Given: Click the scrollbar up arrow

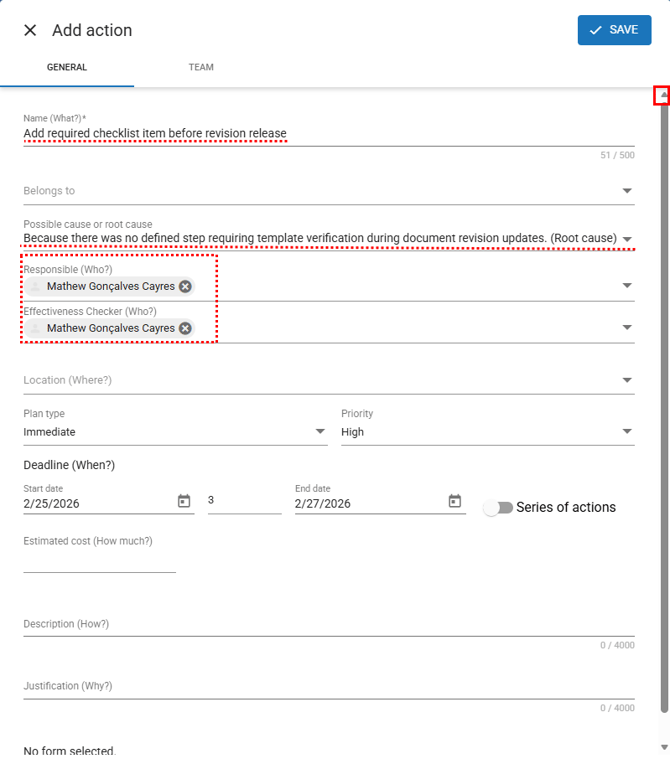Looking at the screenshot, I should tap(662, 95).
